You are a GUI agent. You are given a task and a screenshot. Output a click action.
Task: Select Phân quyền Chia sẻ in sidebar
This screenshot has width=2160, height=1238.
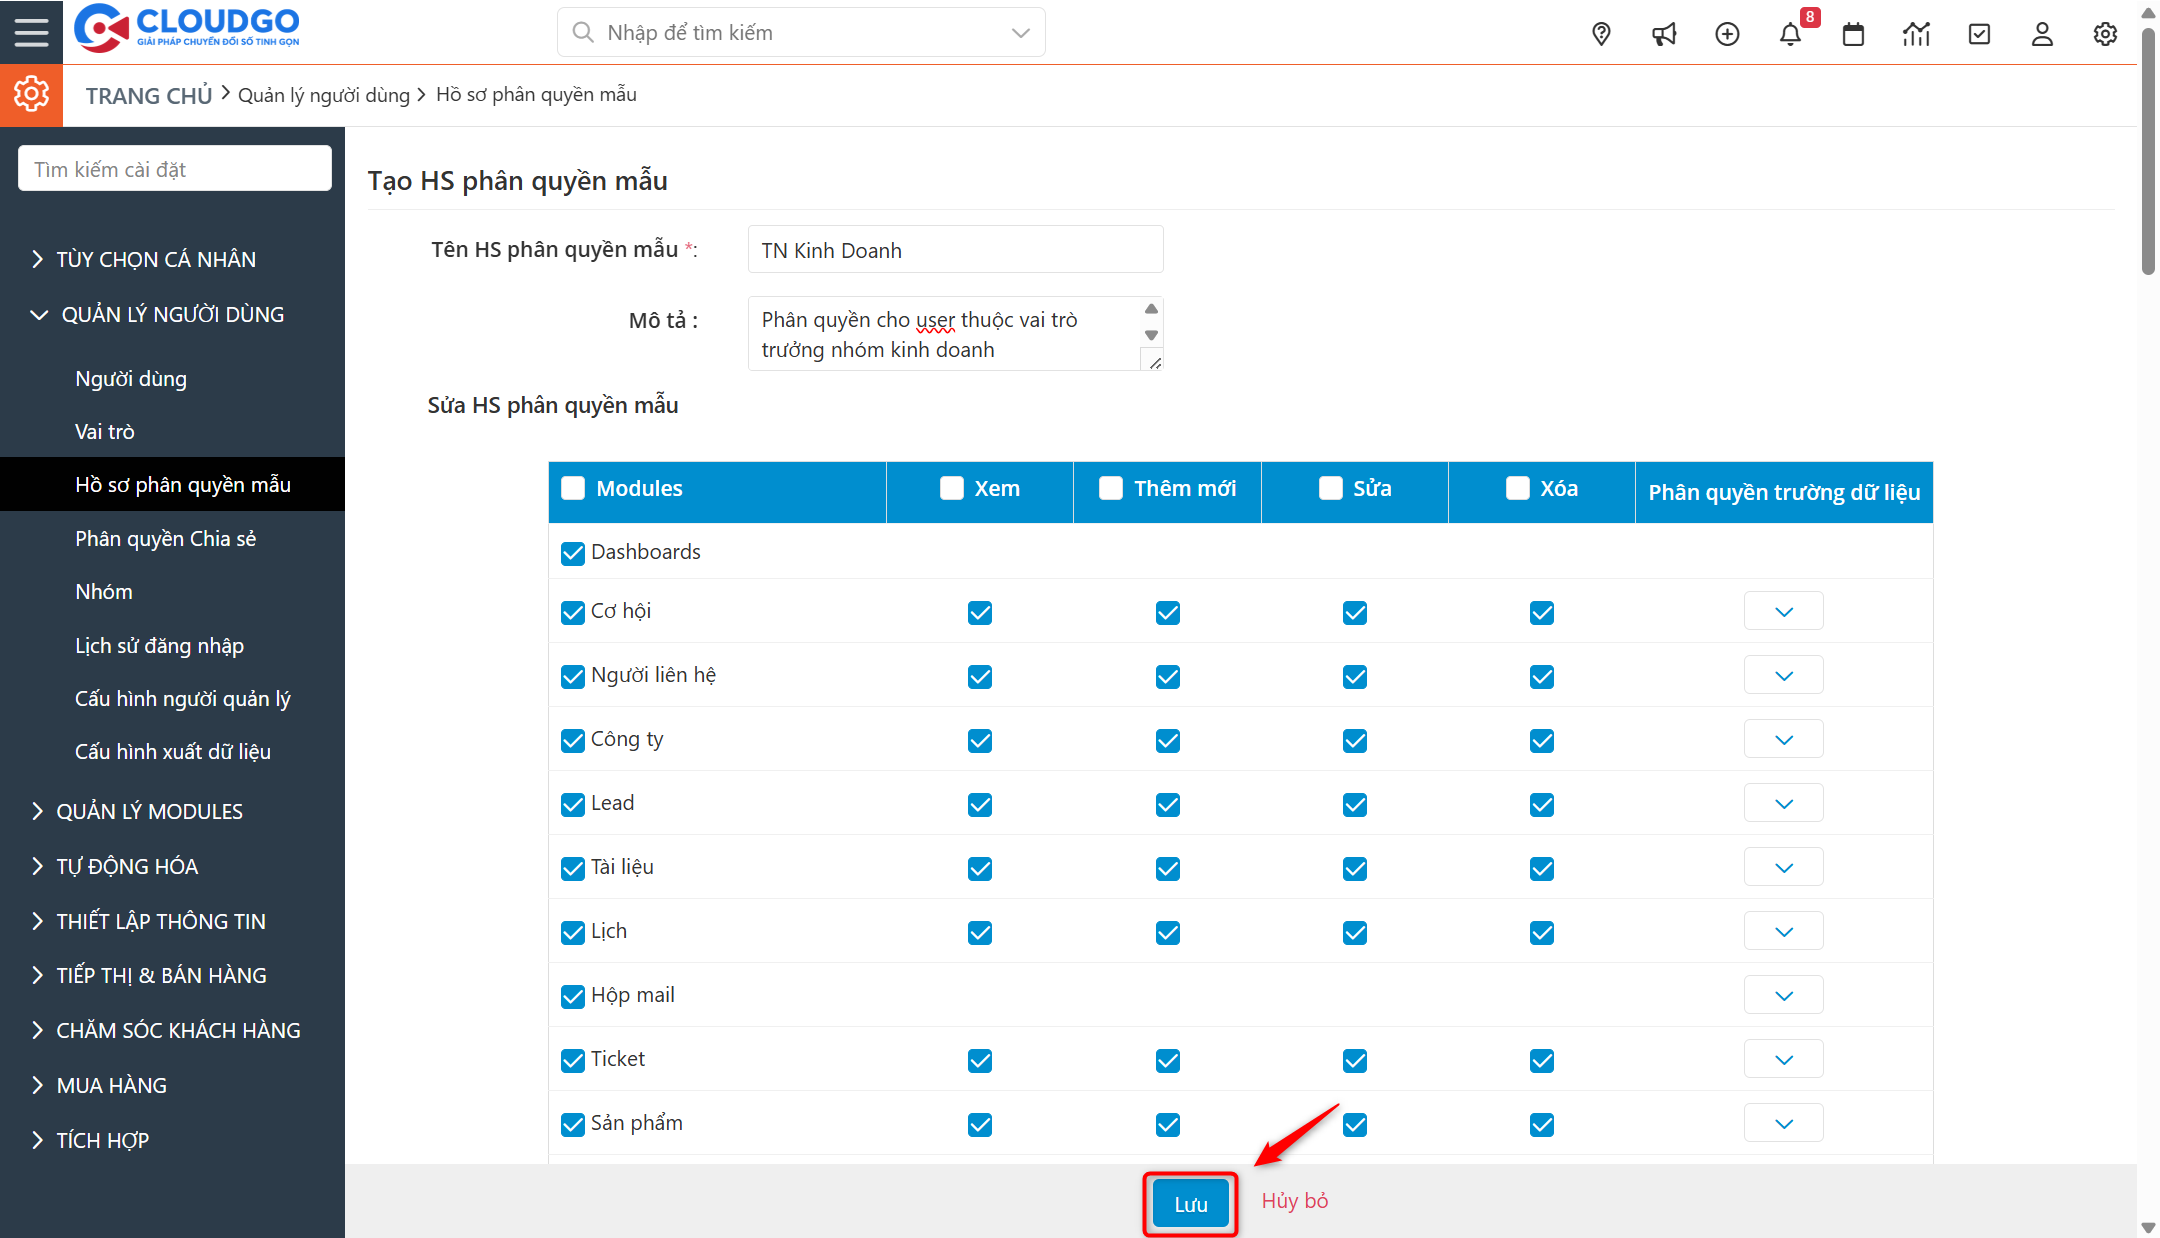[165, 538]
